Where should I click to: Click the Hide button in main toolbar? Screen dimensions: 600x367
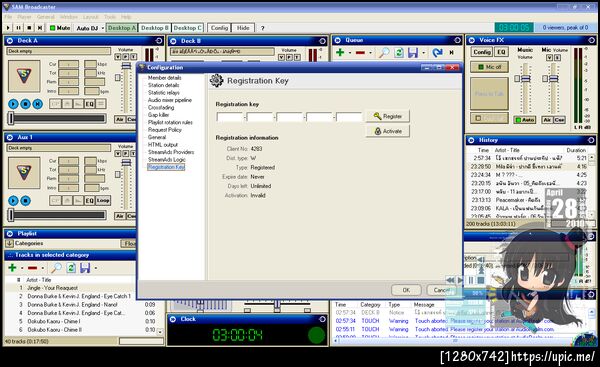point(243,28)
